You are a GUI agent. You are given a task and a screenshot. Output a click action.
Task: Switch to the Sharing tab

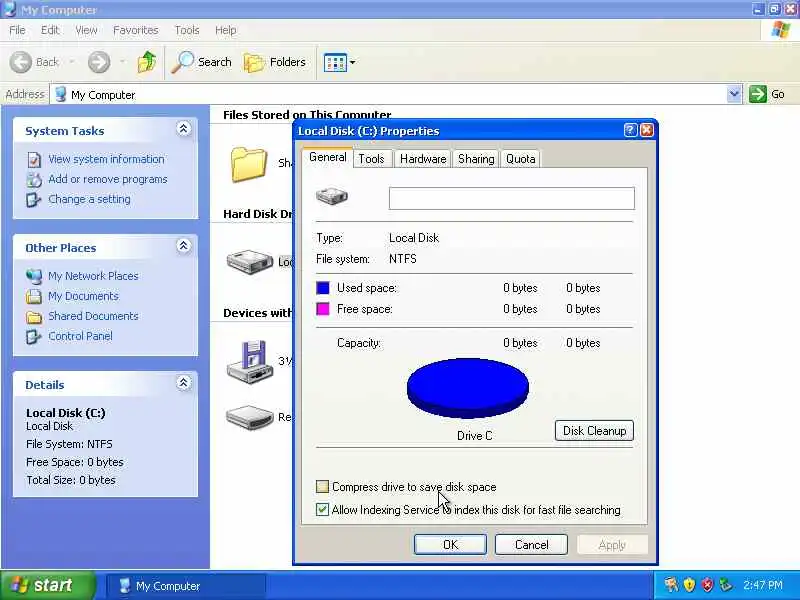(476, 159)
